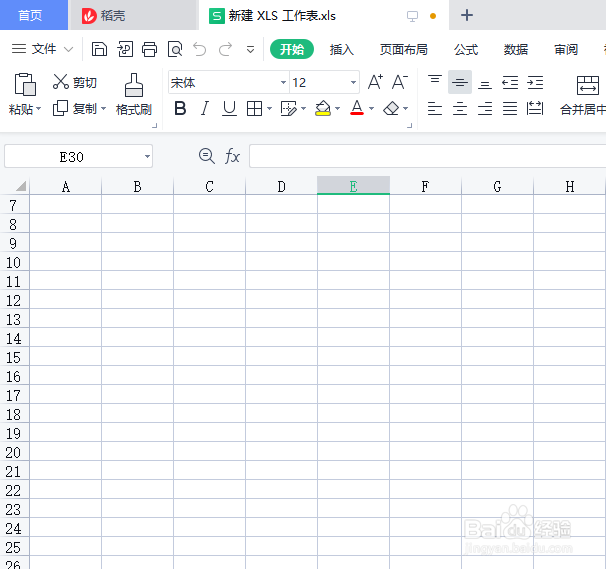The image size is (606, 569).
Task: Open fill color dropdown arrow
Action: coord(337,109)
